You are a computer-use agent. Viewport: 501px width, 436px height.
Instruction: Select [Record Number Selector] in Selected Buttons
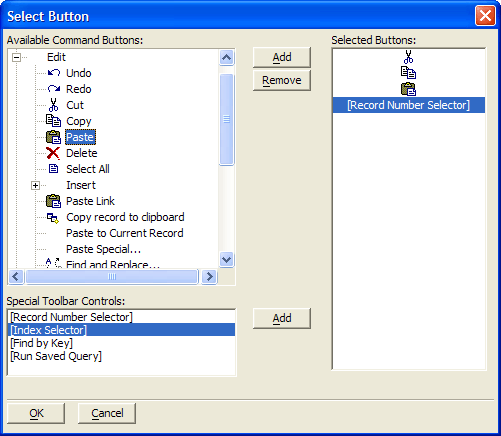coord(409,105)
